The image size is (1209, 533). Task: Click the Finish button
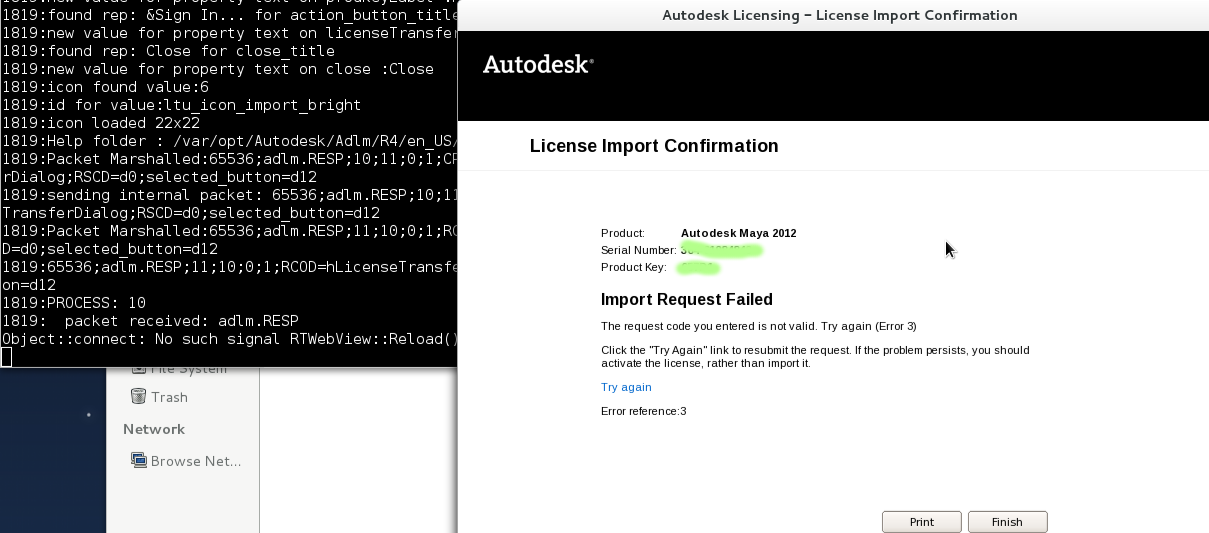click(1007, 522)
